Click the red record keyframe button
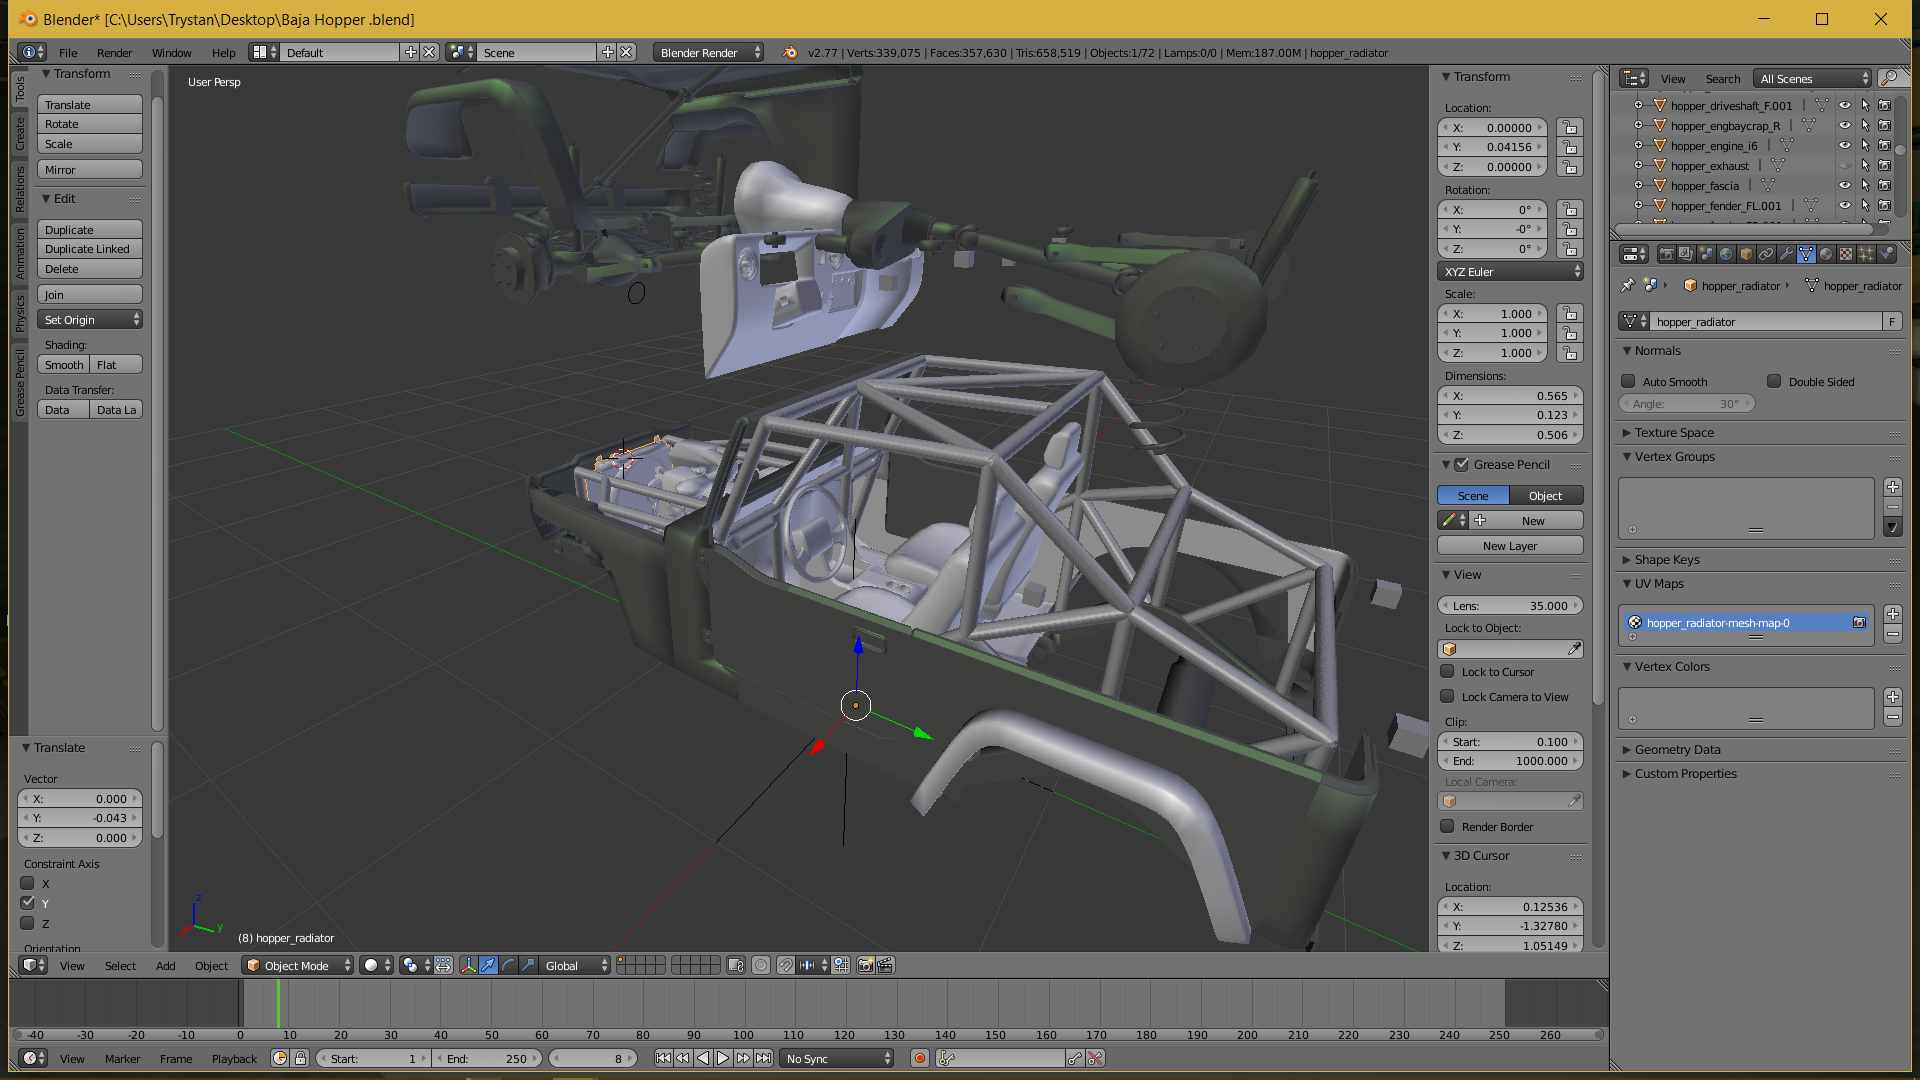This screenshot has width=1920, height=1080. click(x=920, y=1058)
